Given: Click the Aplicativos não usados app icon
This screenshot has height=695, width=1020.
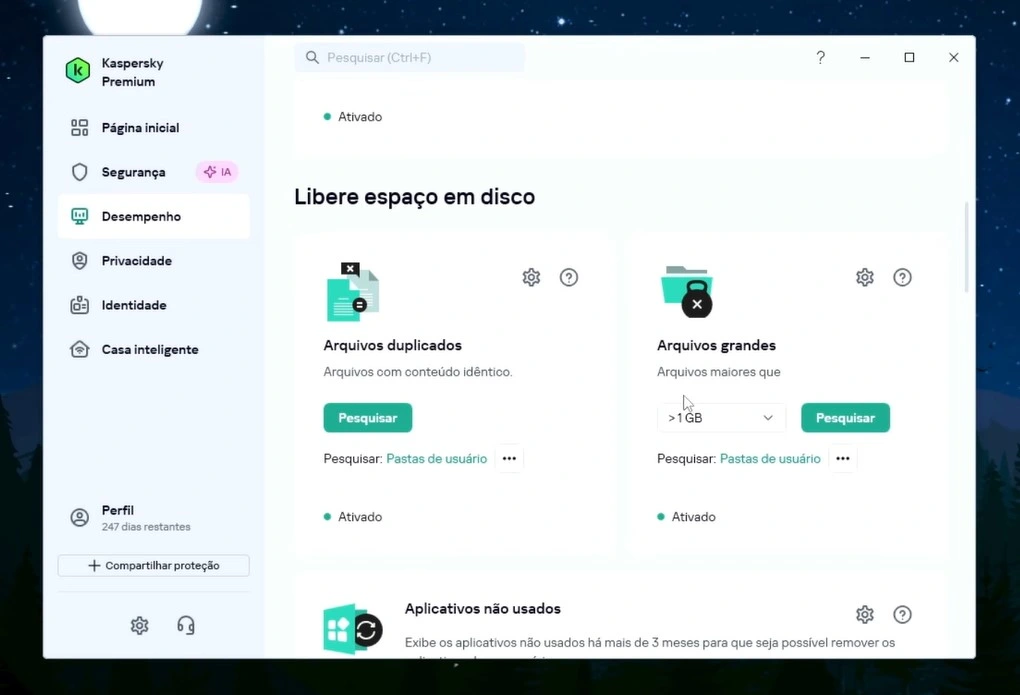Looking at the screenshot, I should click(x=353, y=629).
